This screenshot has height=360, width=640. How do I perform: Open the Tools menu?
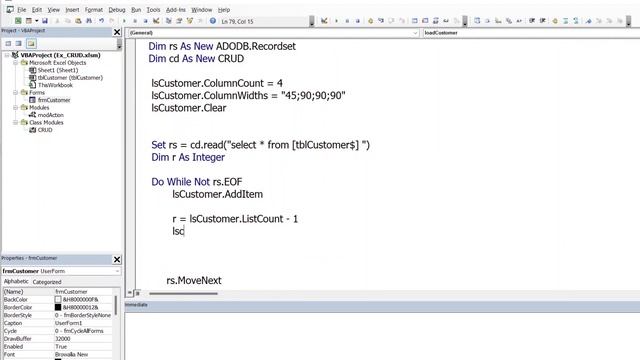(153, 9)
